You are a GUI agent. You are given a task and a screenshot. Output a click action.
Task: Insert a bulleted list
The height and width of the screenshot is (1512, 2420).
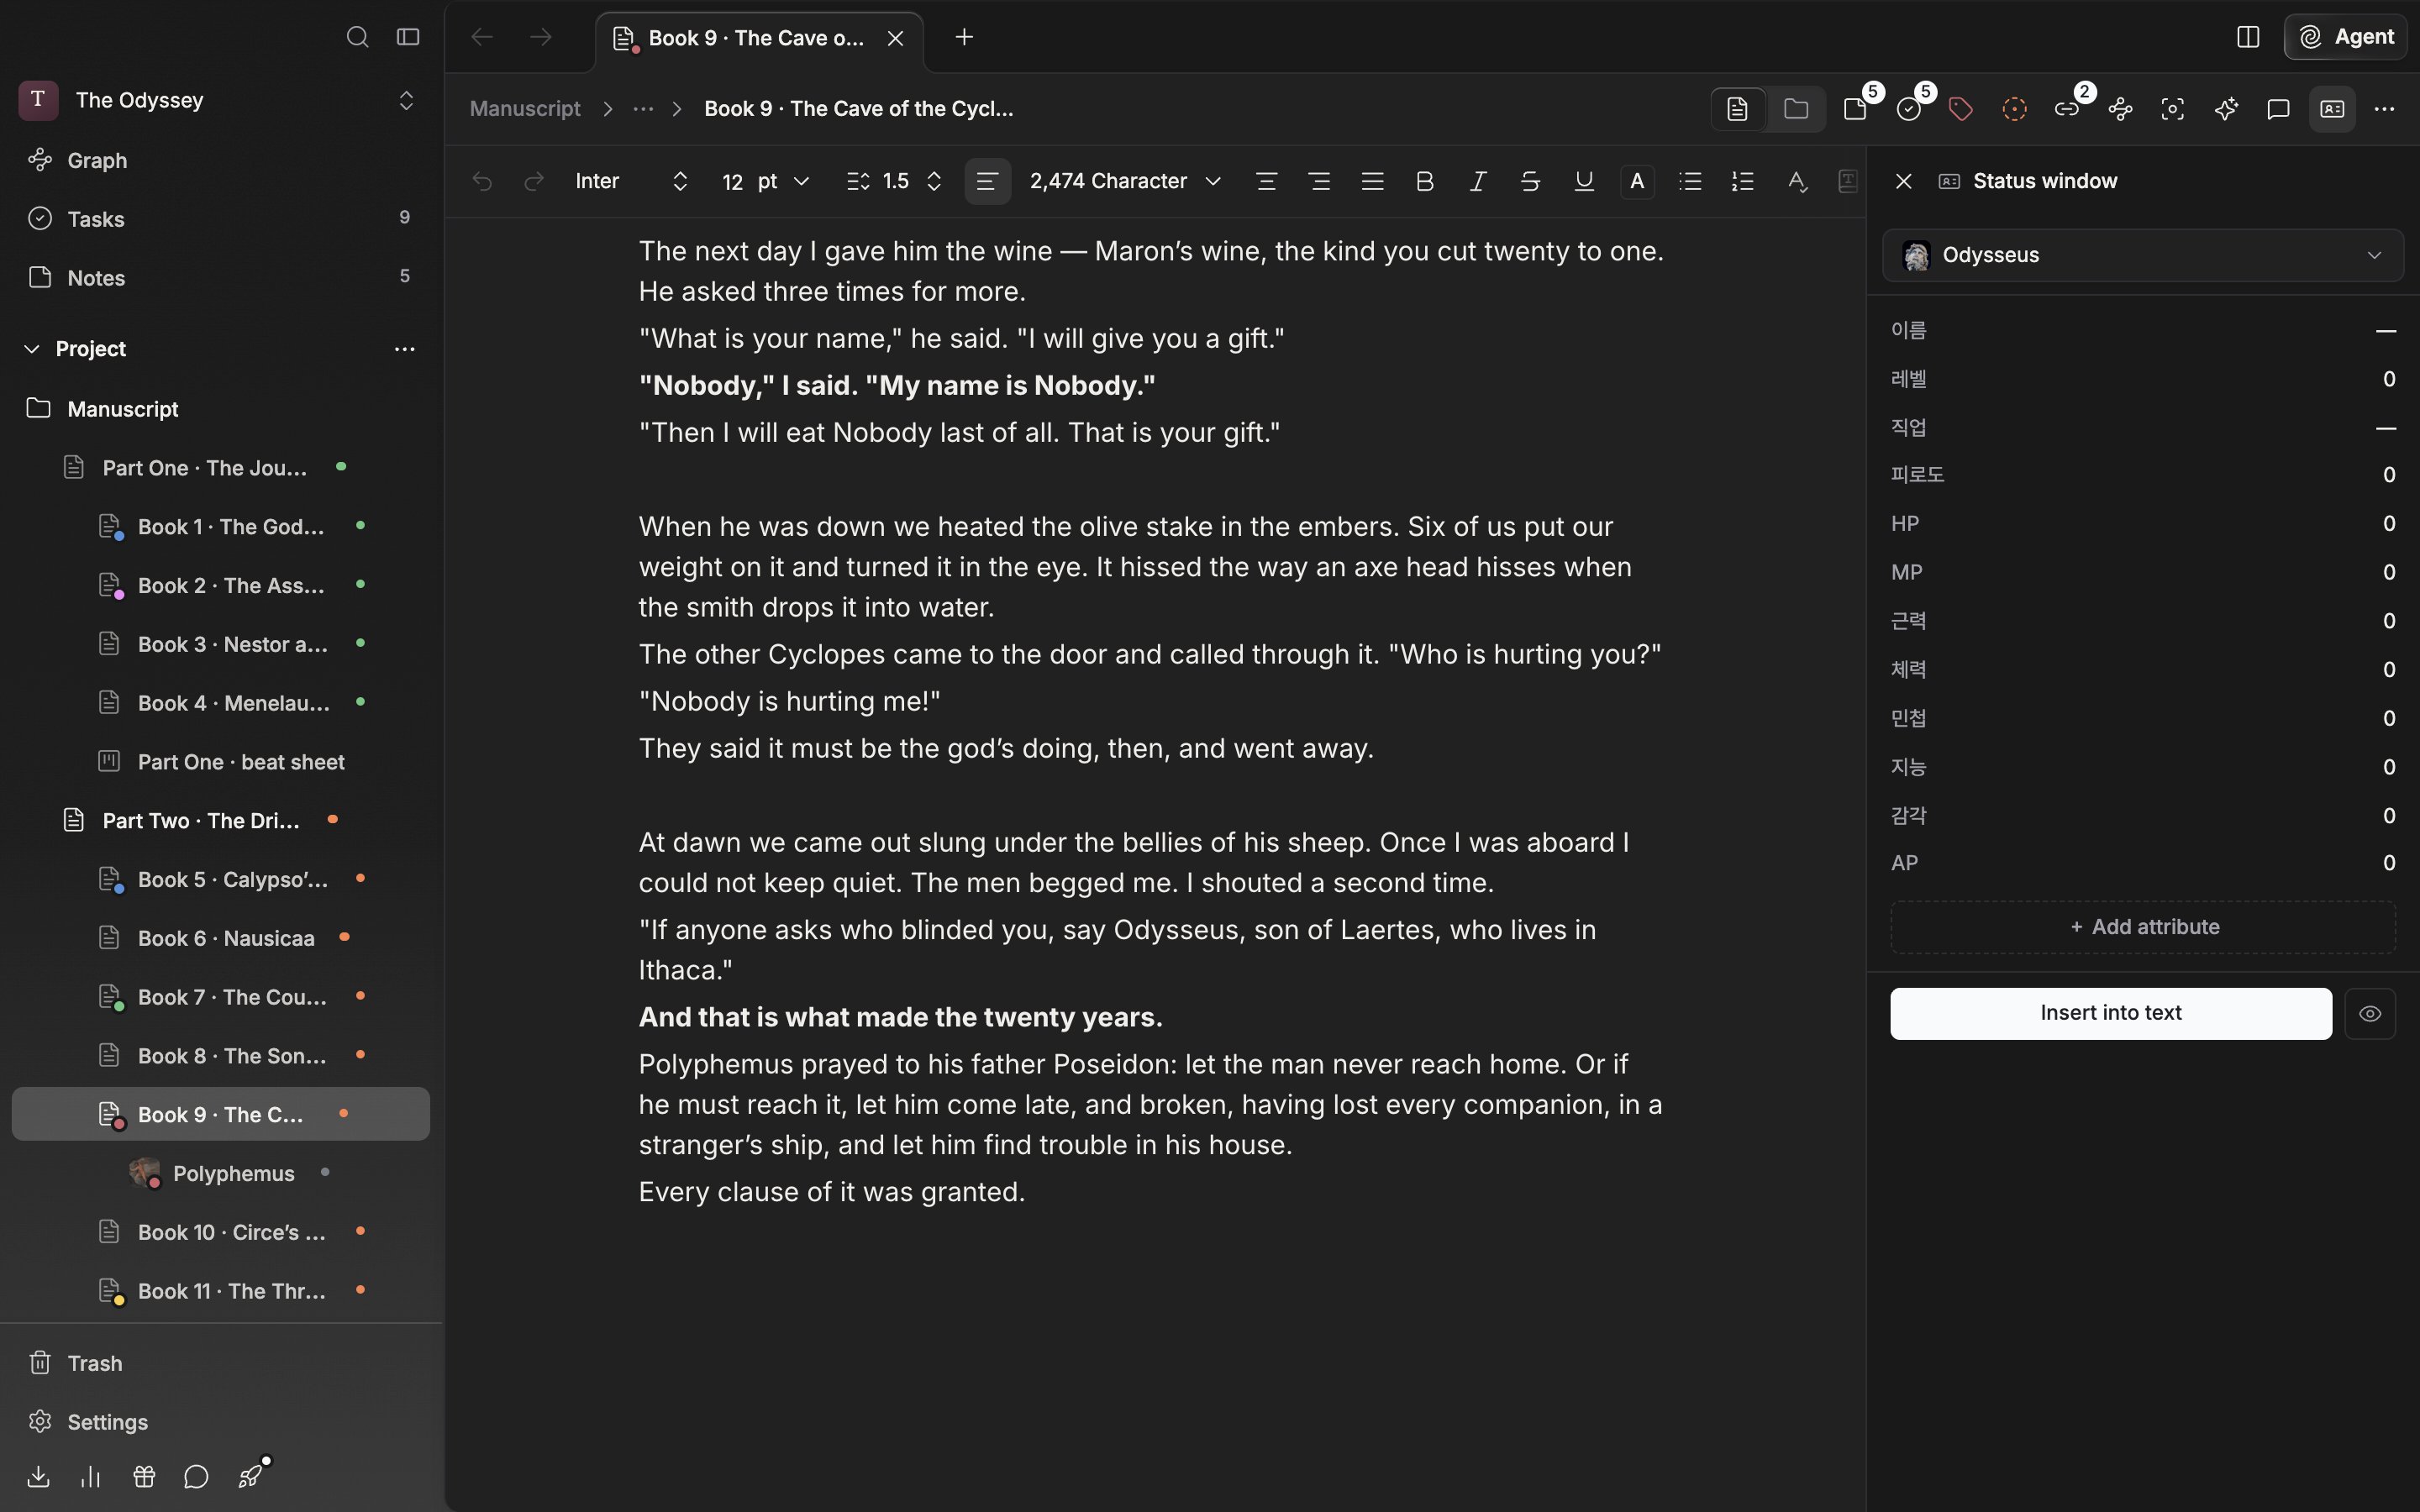tap(1690, 181)
